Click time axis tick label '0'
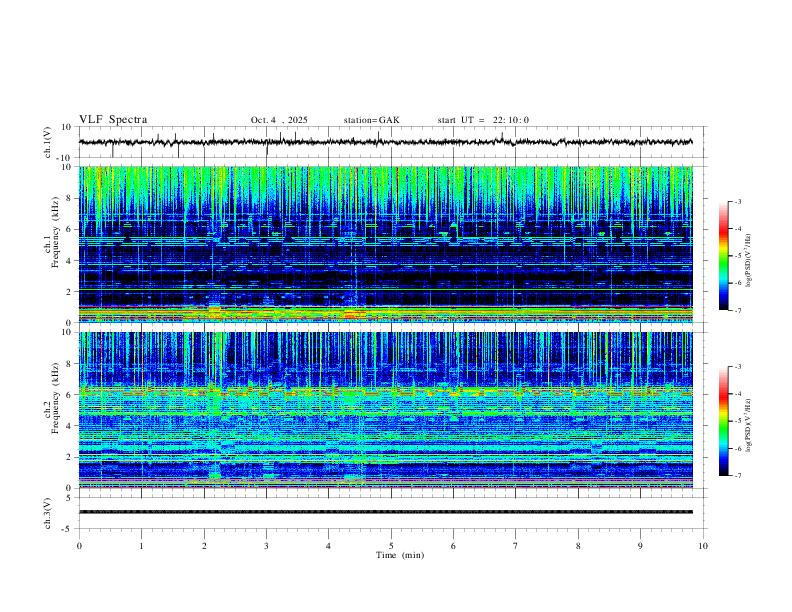 click(x=79, y=546)
